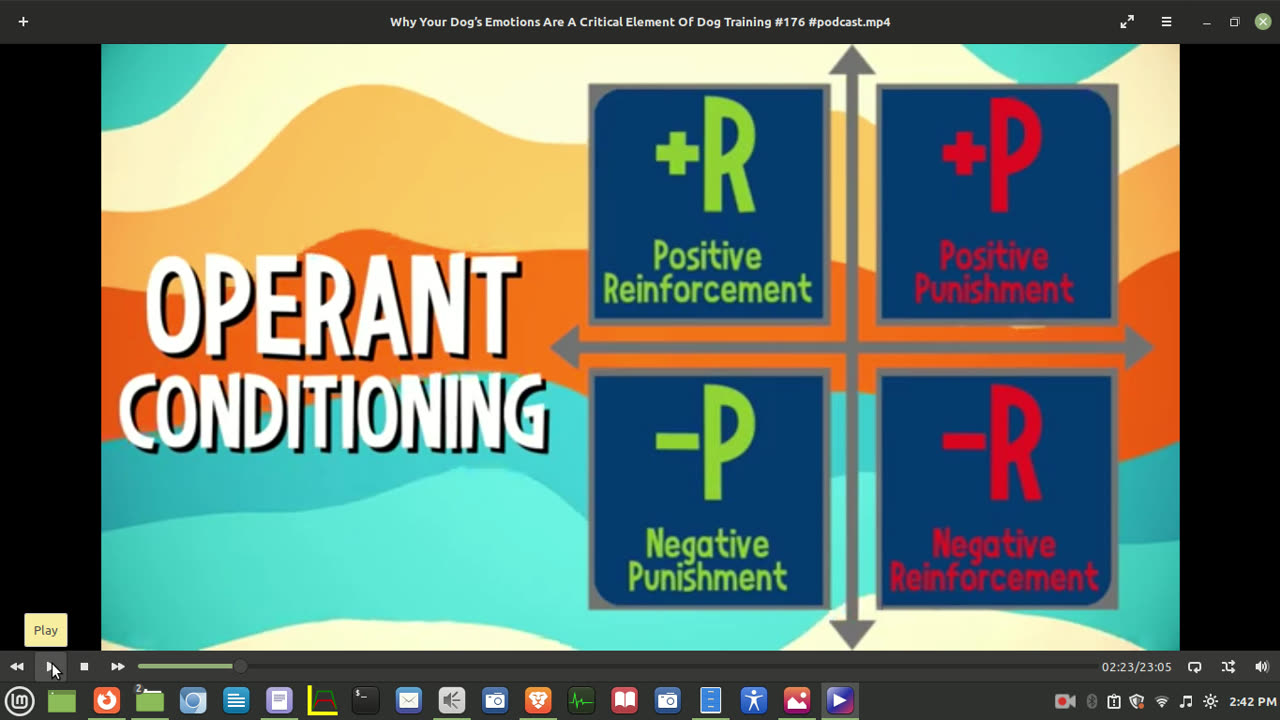Image resolution: width=1280 pixels, height=720 pixels.
Task: Restore the media player window size
Action: [1235, 21]
